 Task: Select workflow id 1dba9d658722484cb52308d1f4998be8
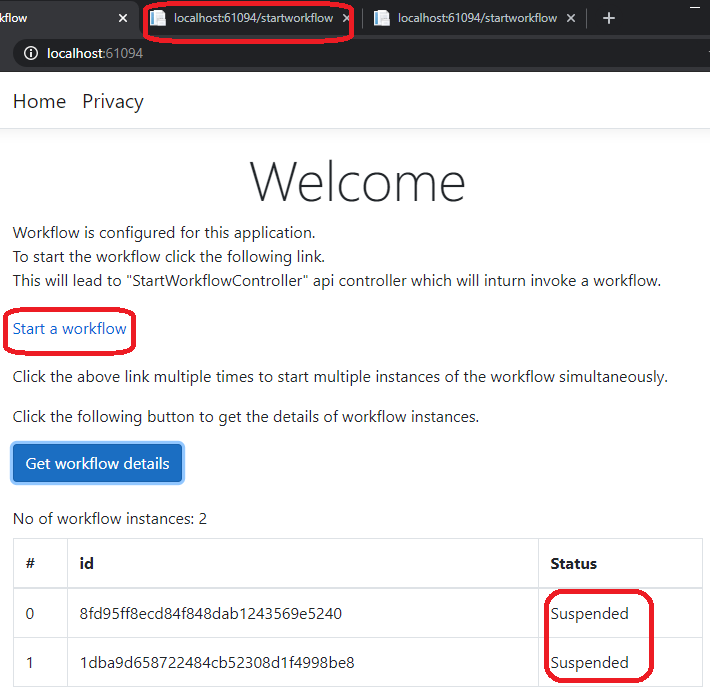click(217, 663)
